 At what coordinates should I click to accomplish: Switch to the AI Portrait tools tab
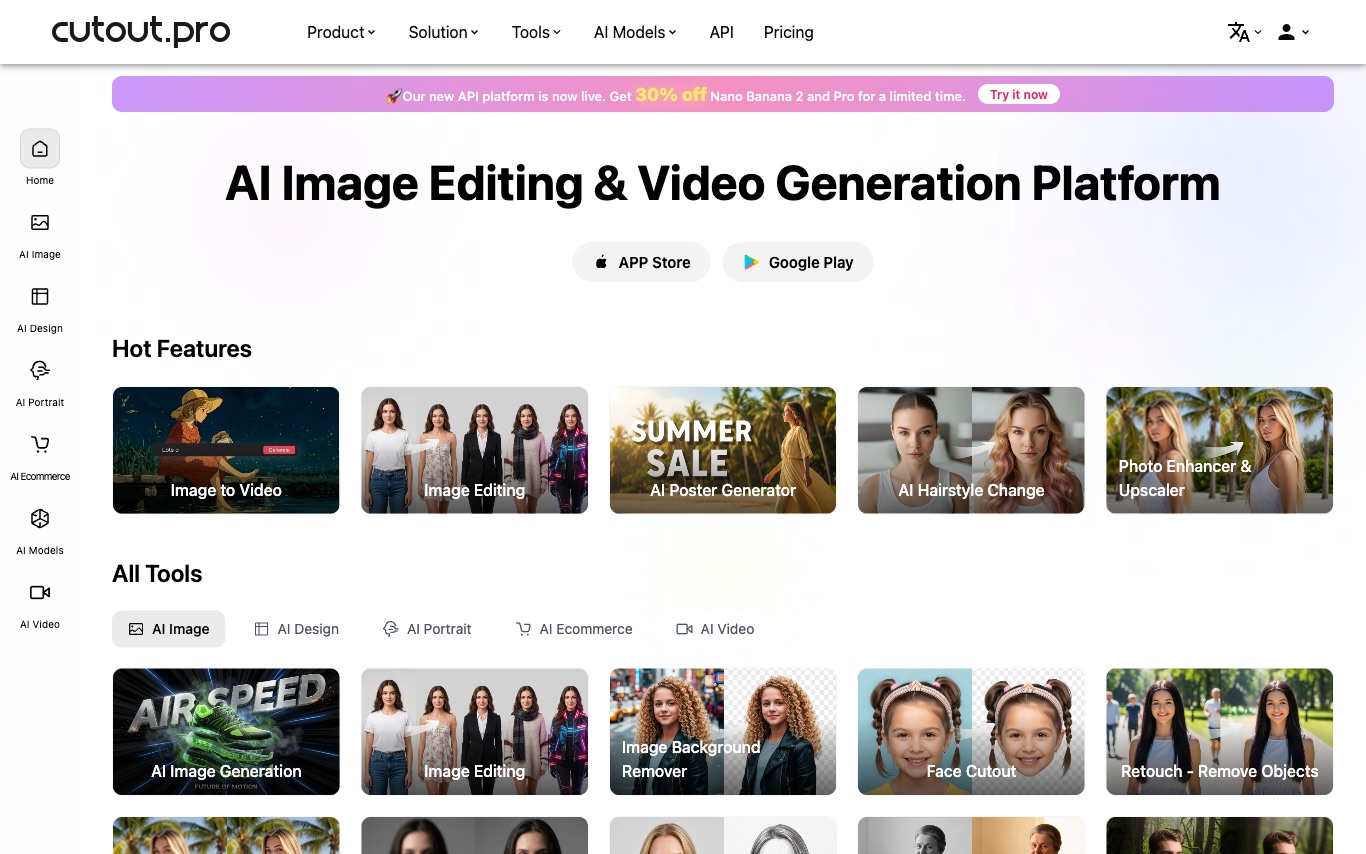tap(427, 629)
